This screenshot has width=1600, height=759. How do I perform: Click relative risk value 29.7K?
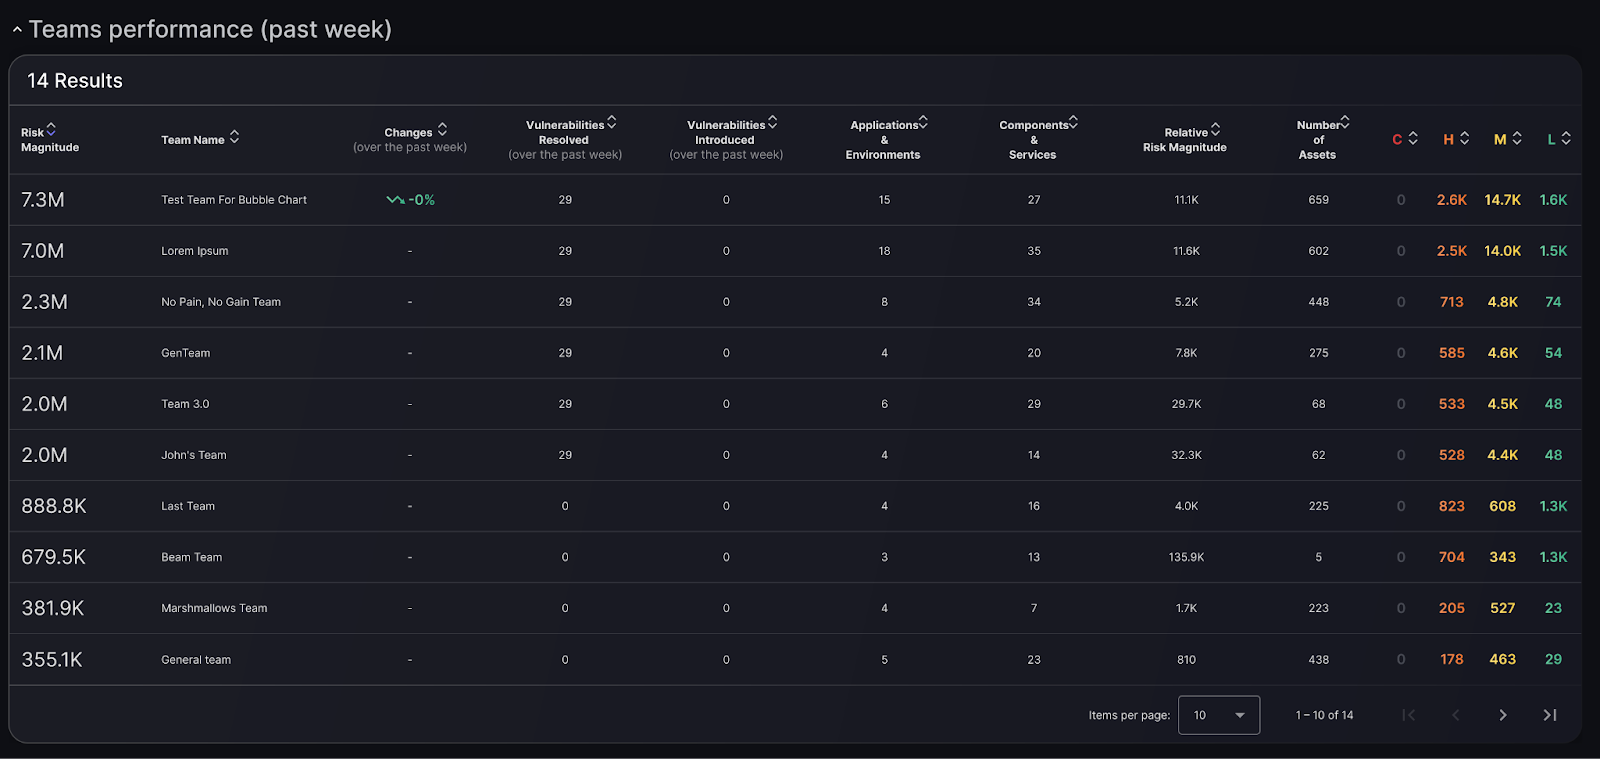pos(1186,404)
